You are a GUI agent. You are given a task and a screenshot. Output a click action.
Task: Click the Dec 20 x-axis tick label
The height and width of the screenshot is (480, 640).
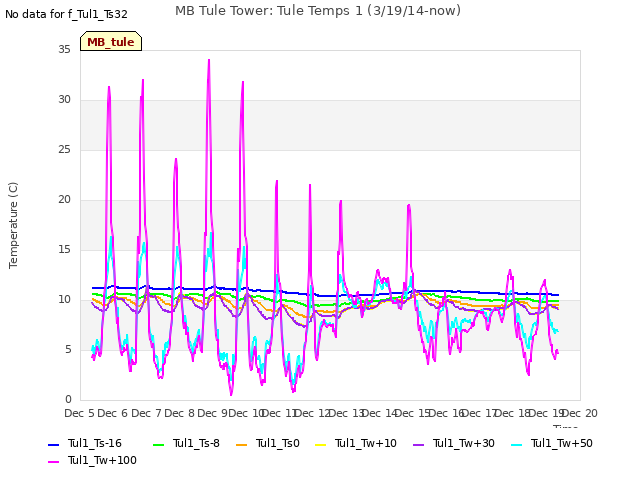coord(580,413)
